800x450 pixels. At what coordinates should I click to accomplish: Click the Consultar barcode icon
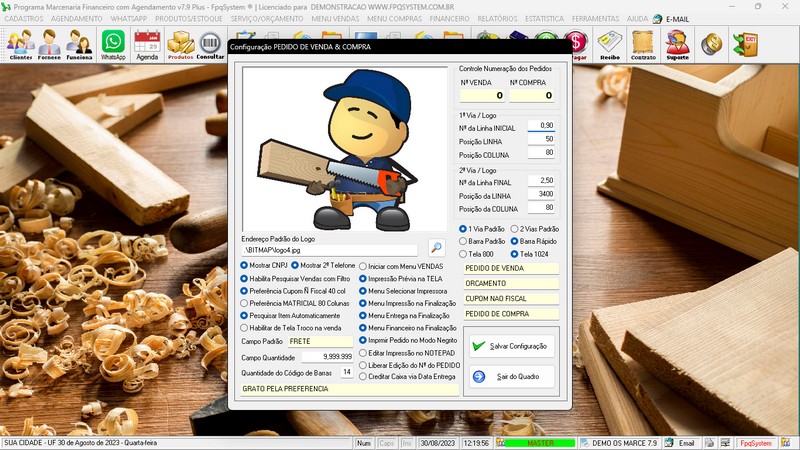point(210,44)
